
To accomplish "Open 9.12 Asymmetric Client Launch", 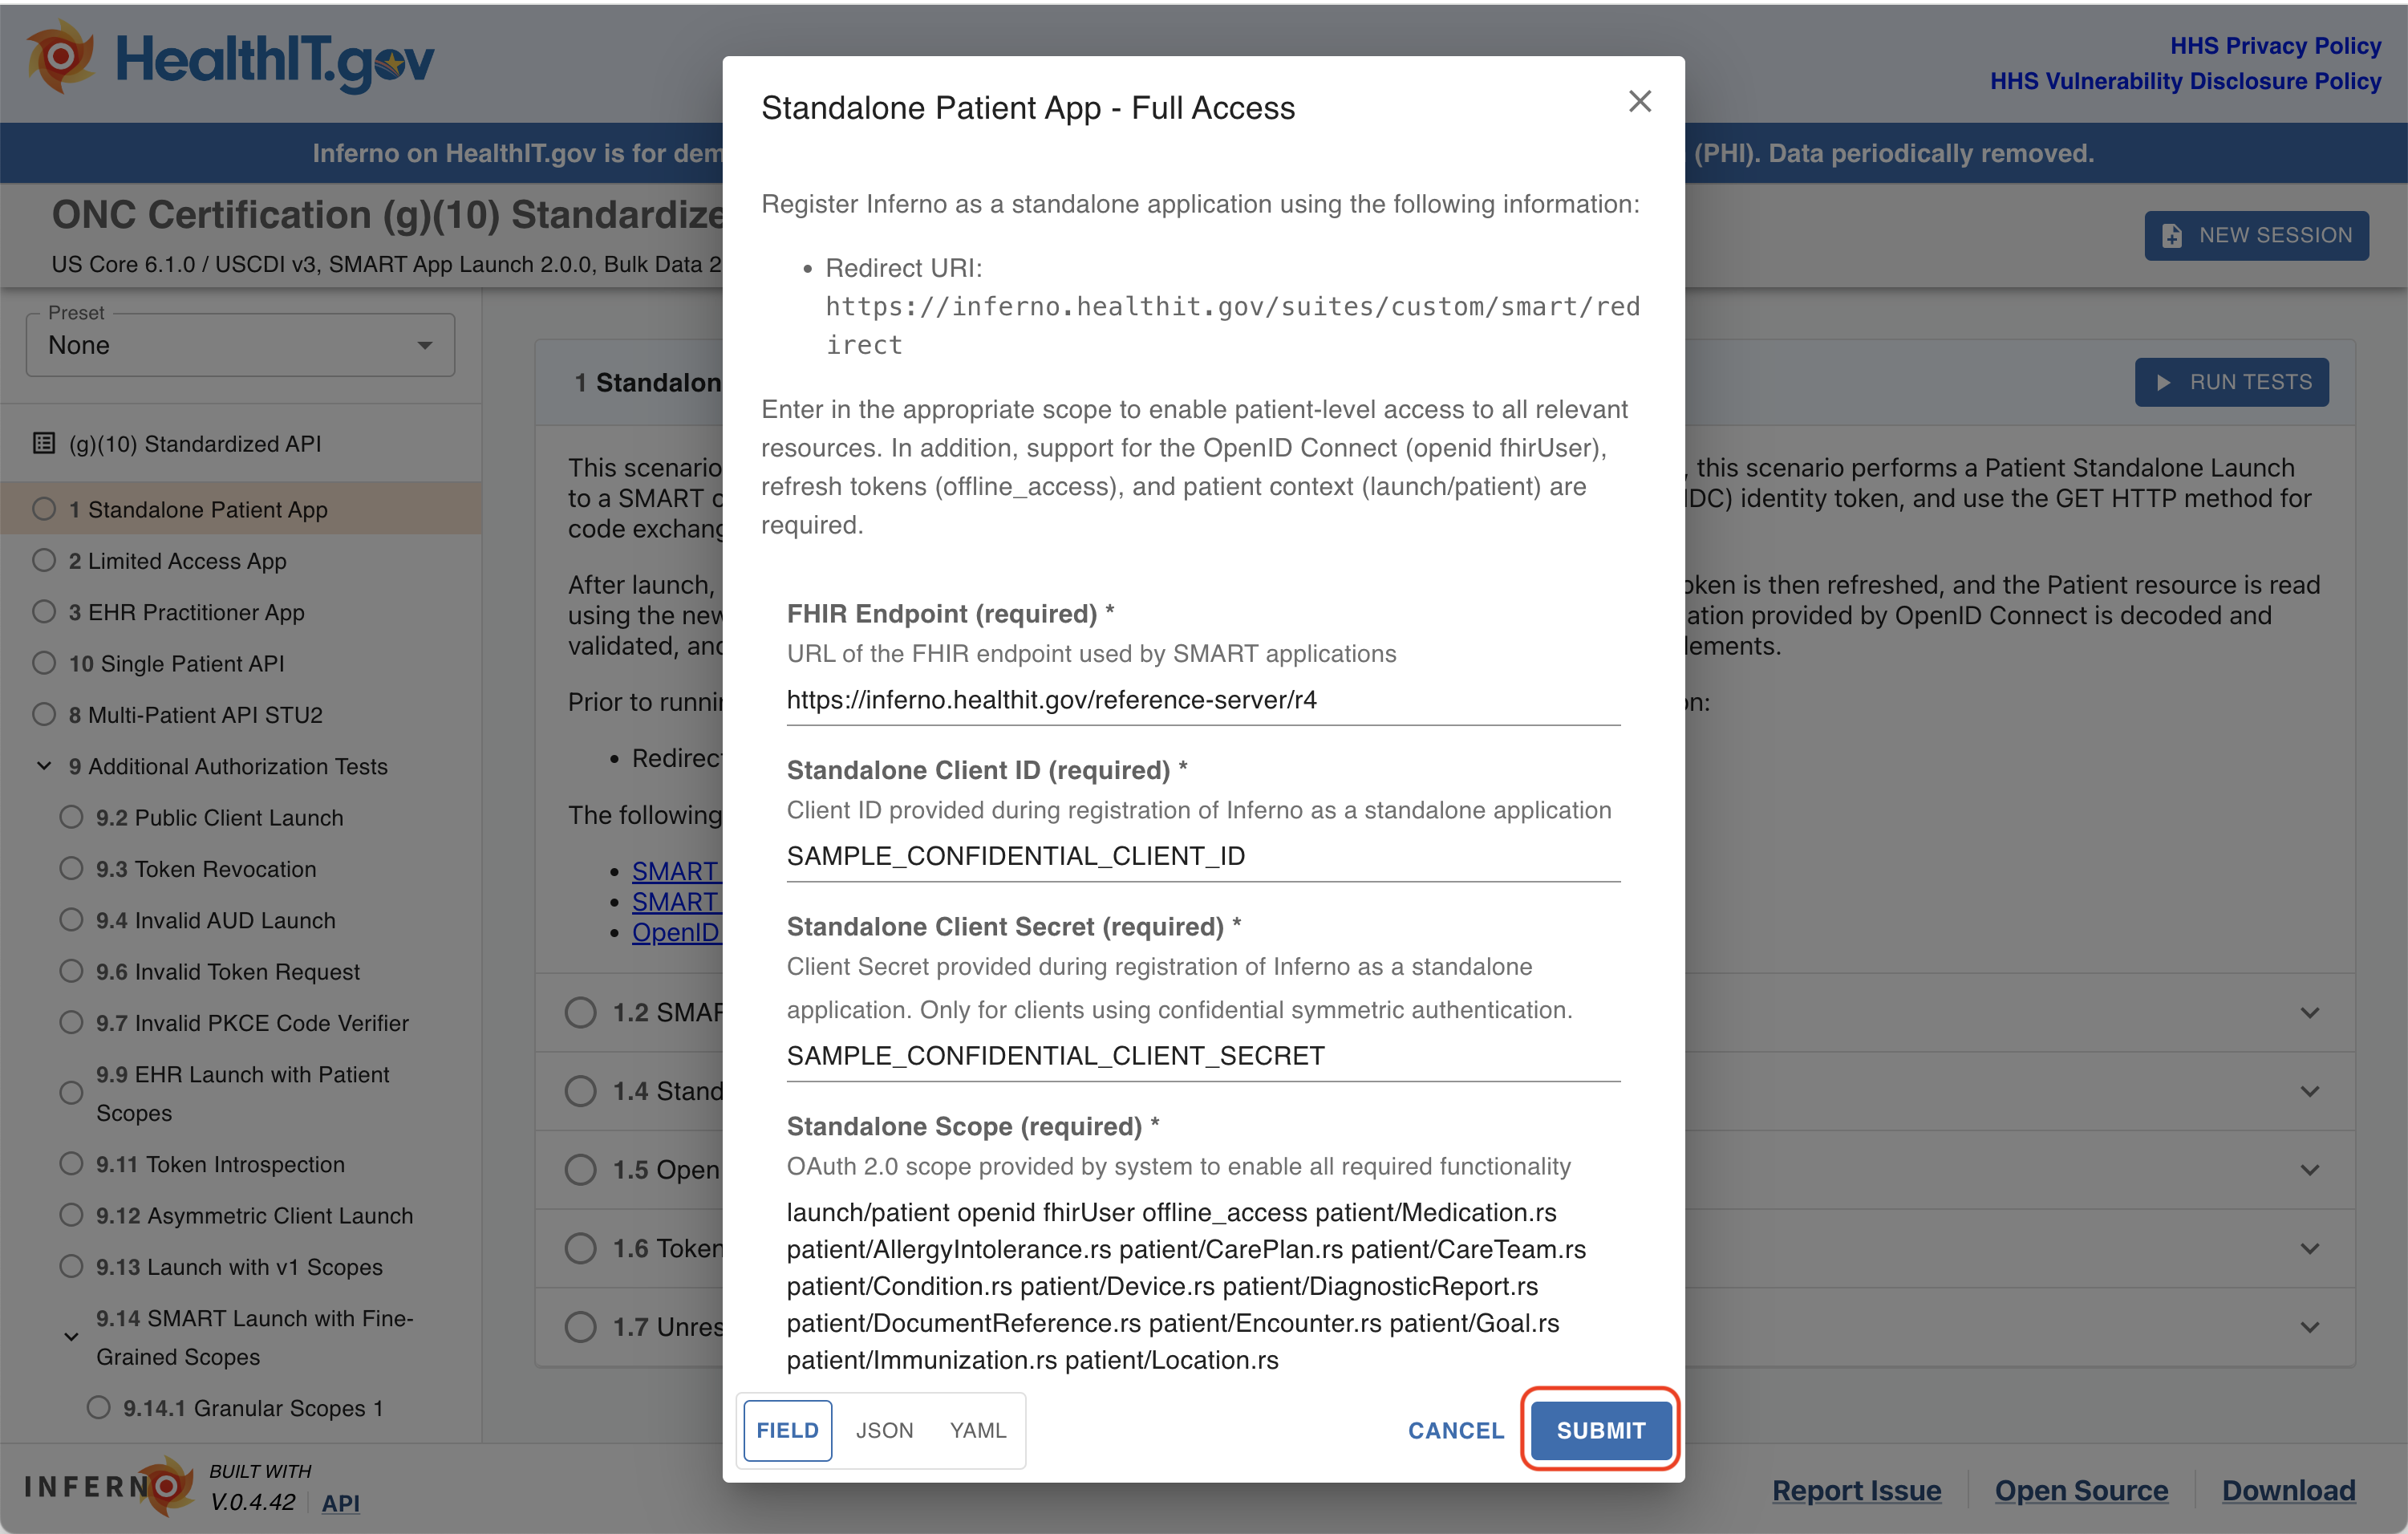I will coord(254,1216).
